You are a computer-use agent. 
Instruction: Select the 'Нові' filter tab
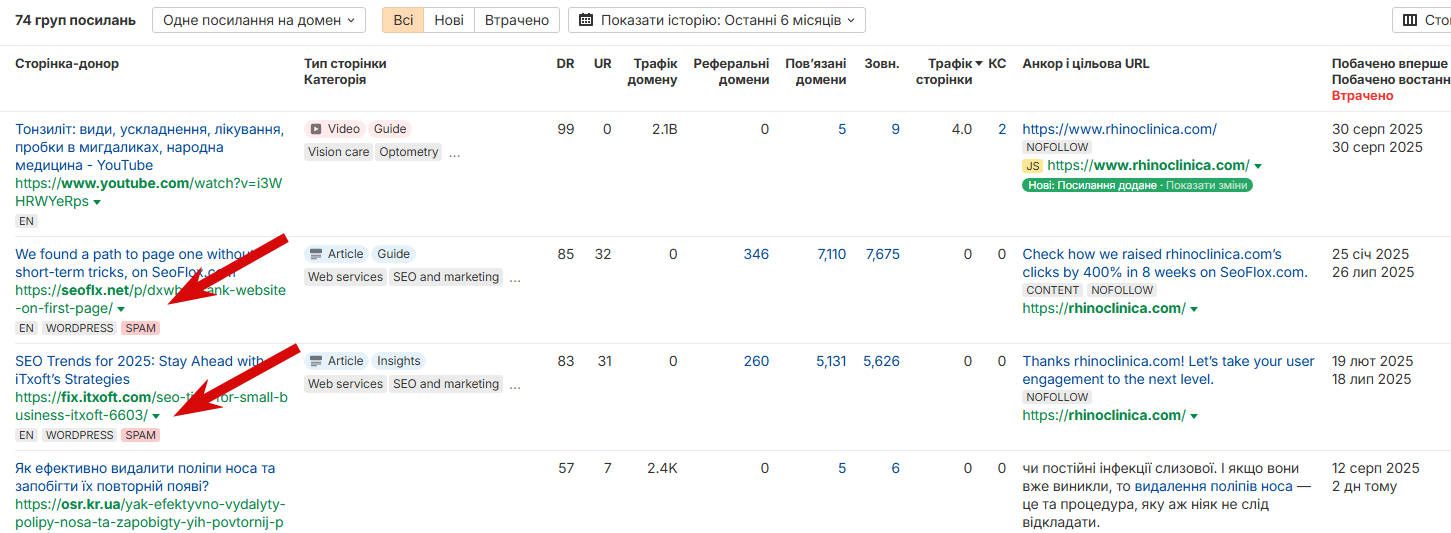(x=449, y=20)
